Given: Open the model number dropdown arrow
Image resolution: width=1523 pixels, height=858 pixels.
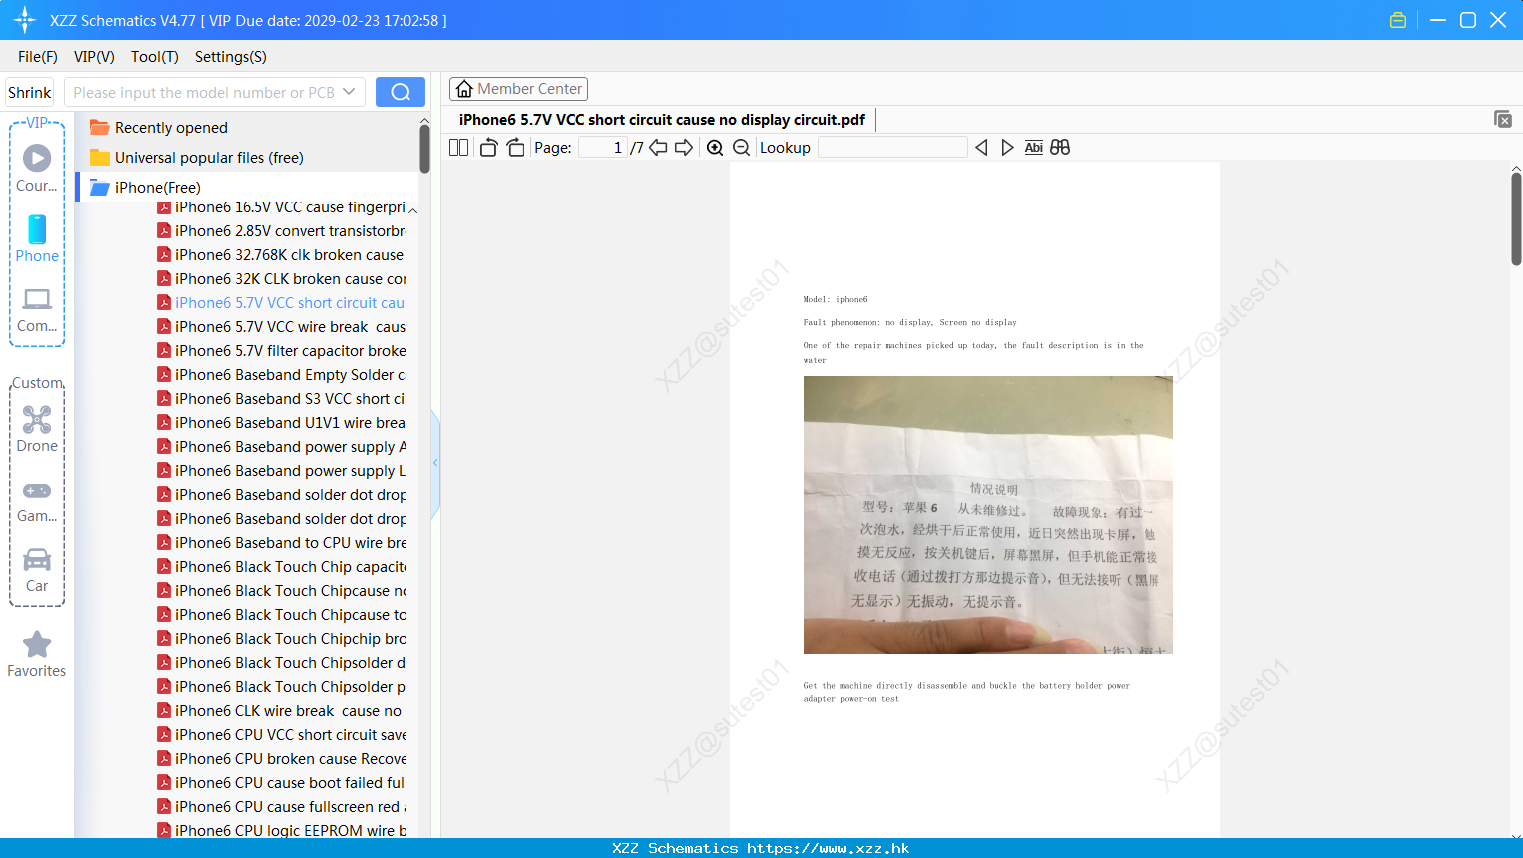Looking at the screenshot, I should point(349,92).
